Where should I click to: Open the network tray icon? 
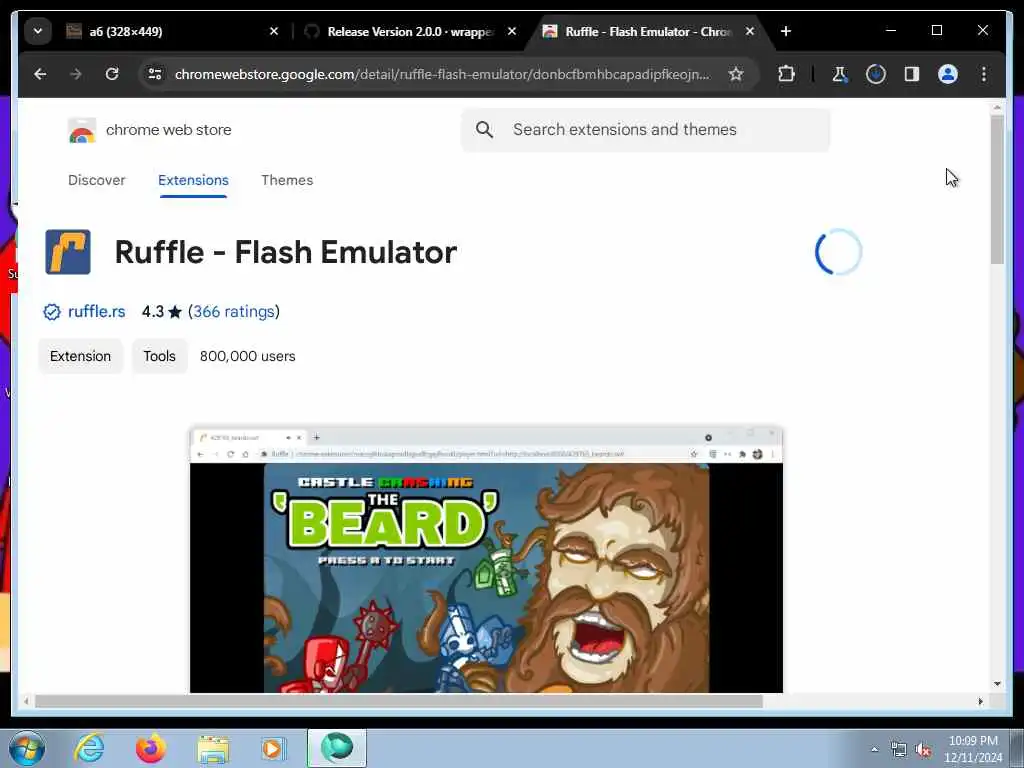tap(899, 749)
